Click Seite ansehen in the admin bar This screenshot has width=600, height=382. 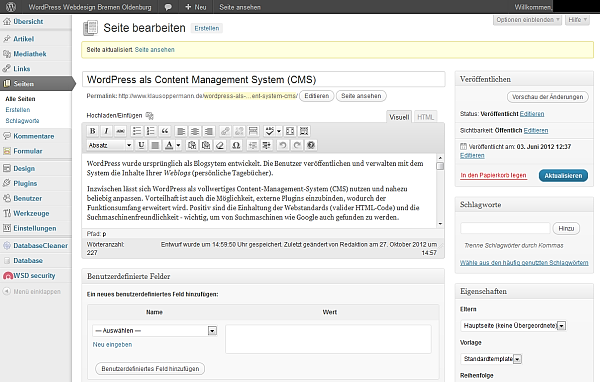pos(240,7)
